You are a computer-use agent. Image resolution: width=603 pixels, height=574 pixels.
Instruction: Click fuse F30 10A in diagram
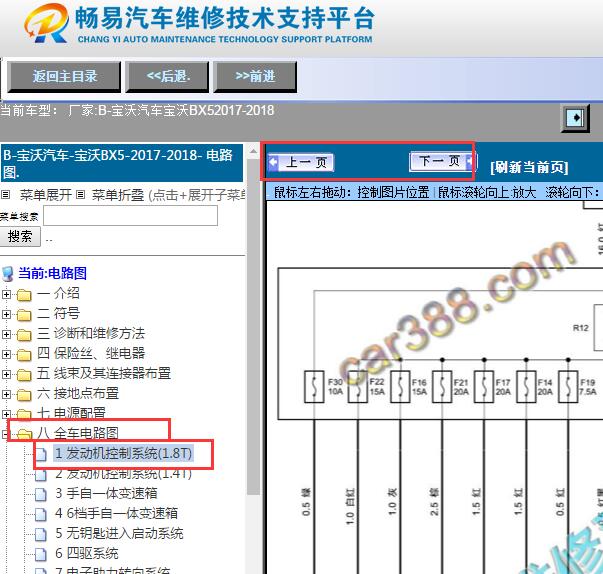pyautogui.click(x=314, y=387)
